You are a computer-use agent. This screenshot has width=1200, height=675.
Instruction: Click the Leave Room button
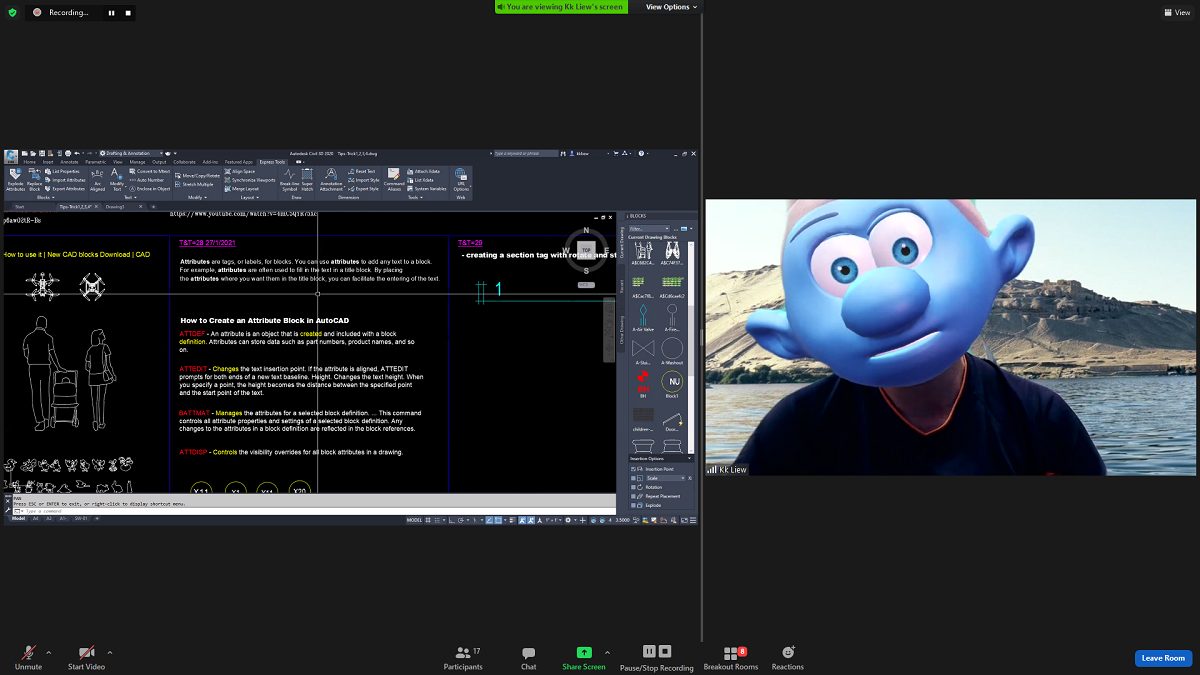point(1163,658)
